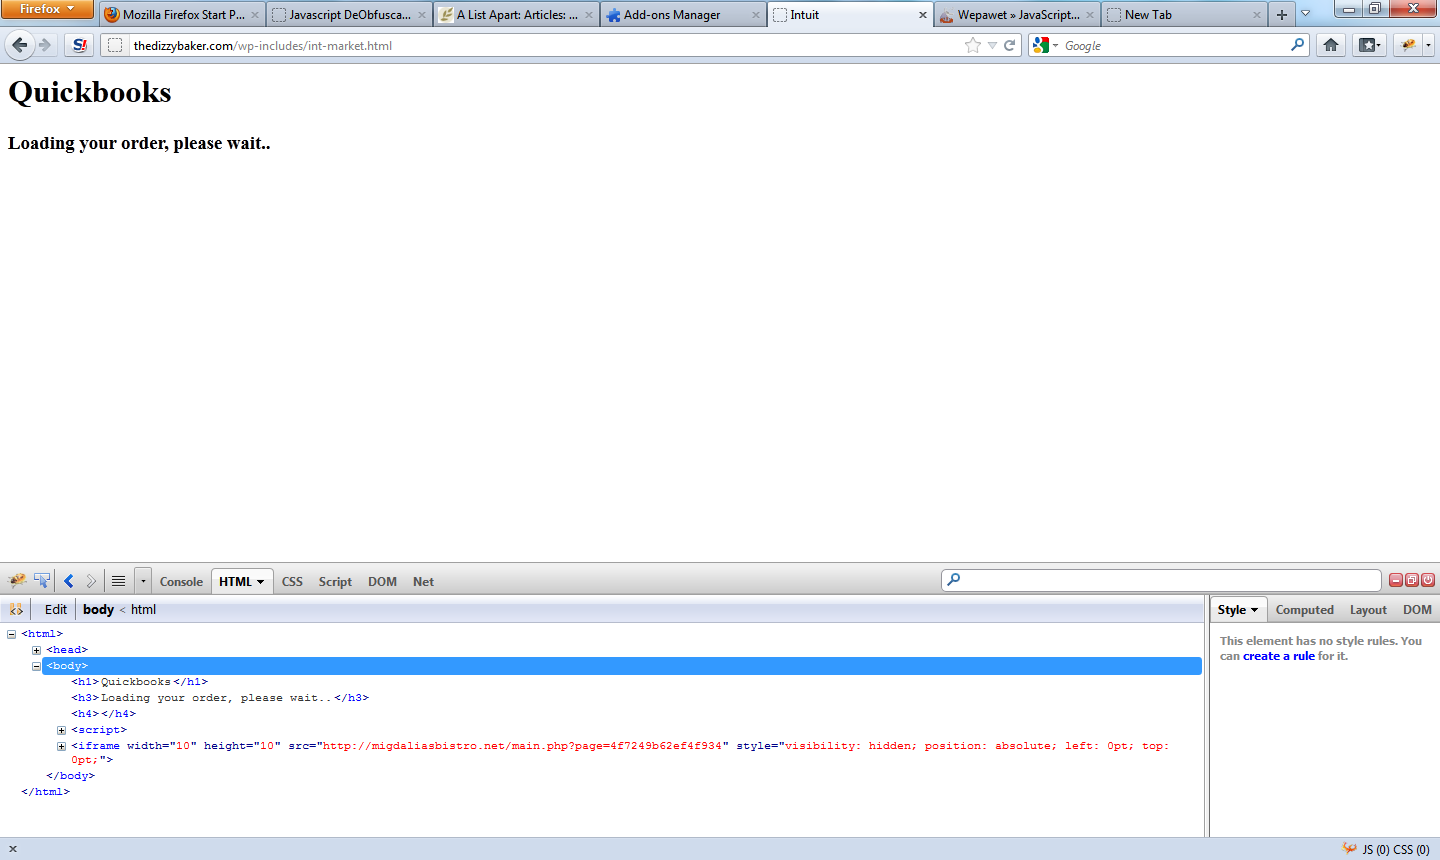
Task: Open the Firebug toolbar button dropdown arrow
Action: click(x=1428, y=45)
